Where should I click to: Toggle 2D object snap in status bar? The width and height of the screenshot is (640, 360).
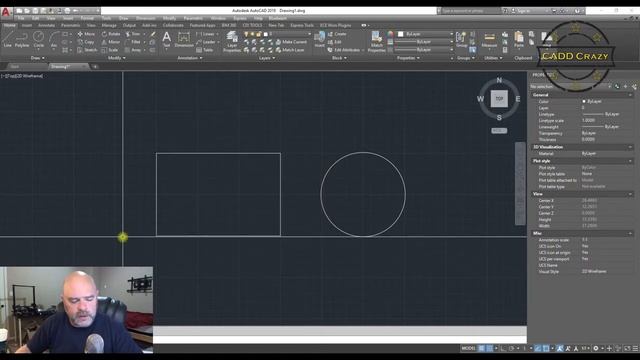(x=546, y=348)
